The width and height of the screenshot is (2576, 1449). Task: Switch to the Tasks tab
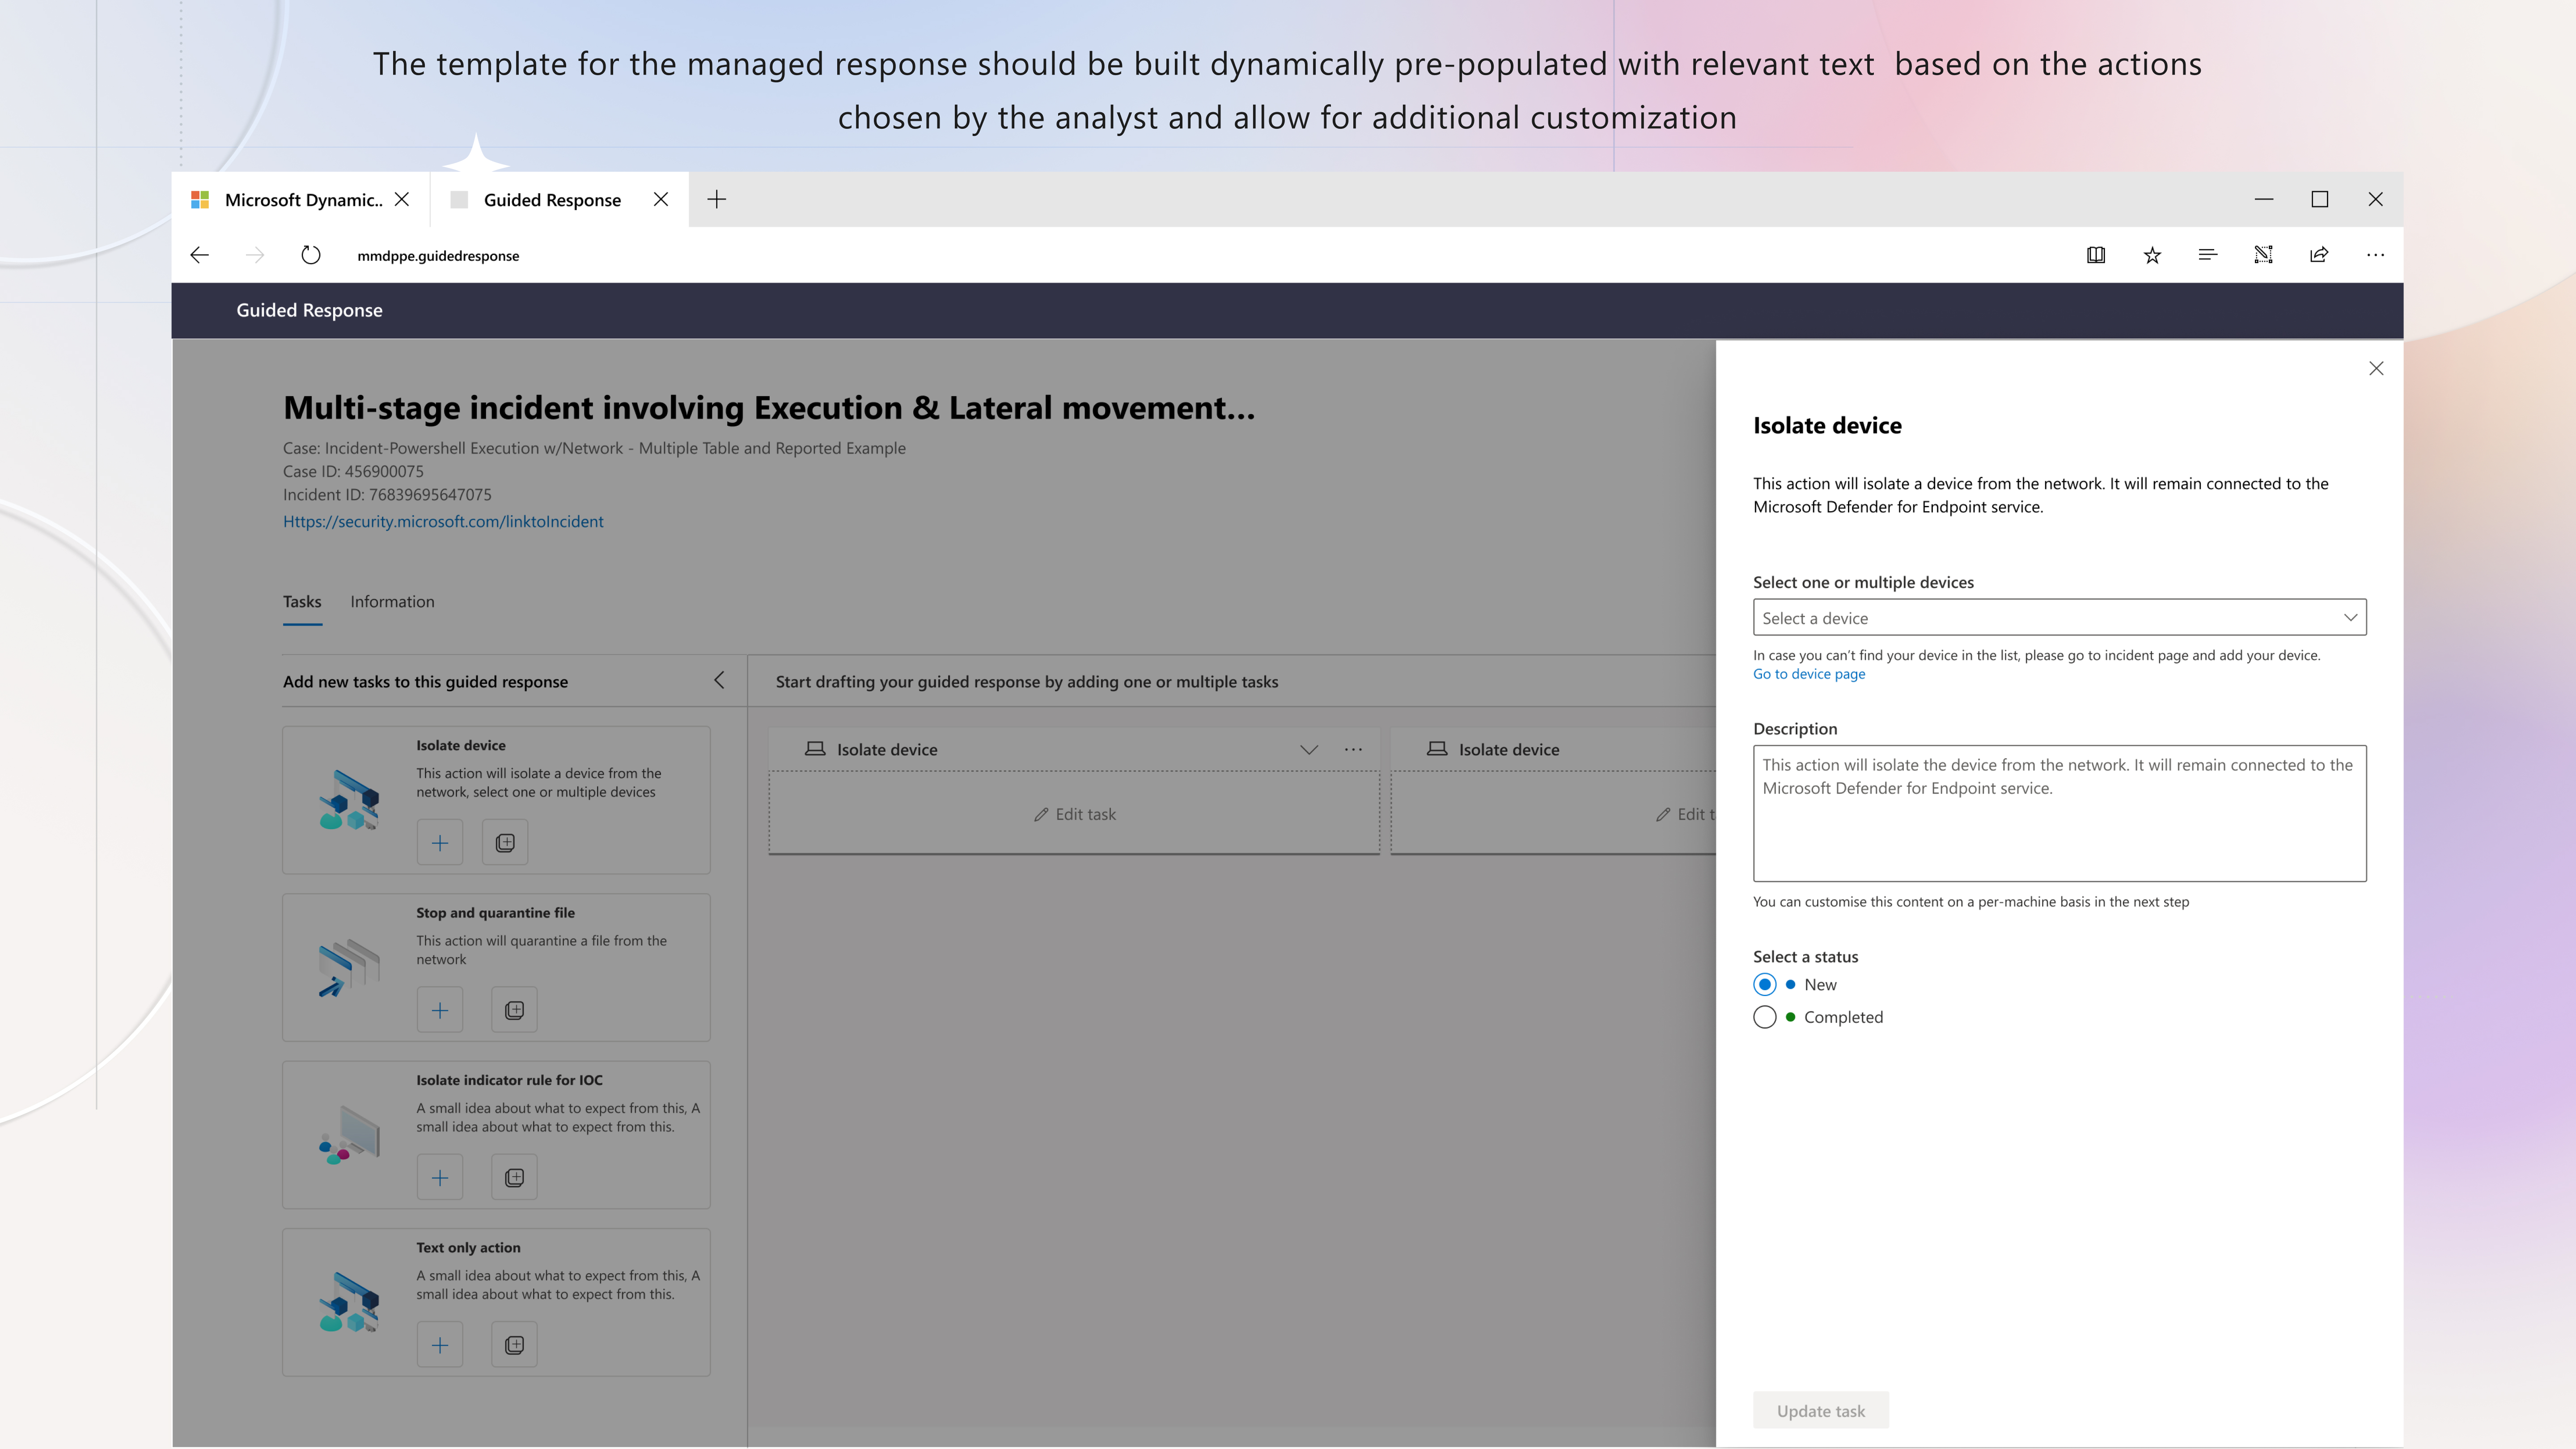point(302,601)
